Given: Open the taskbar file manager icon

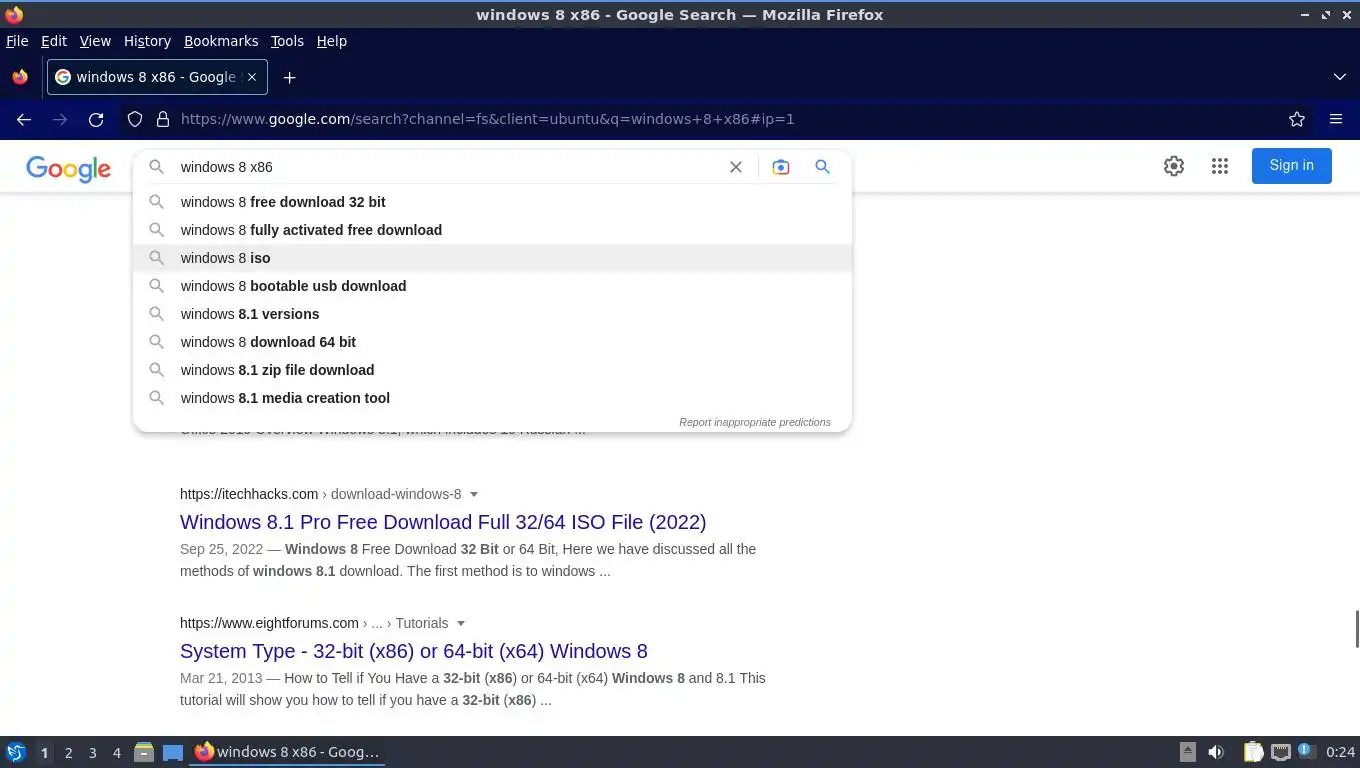Looking at the screenshot, I should coord(144,752).
